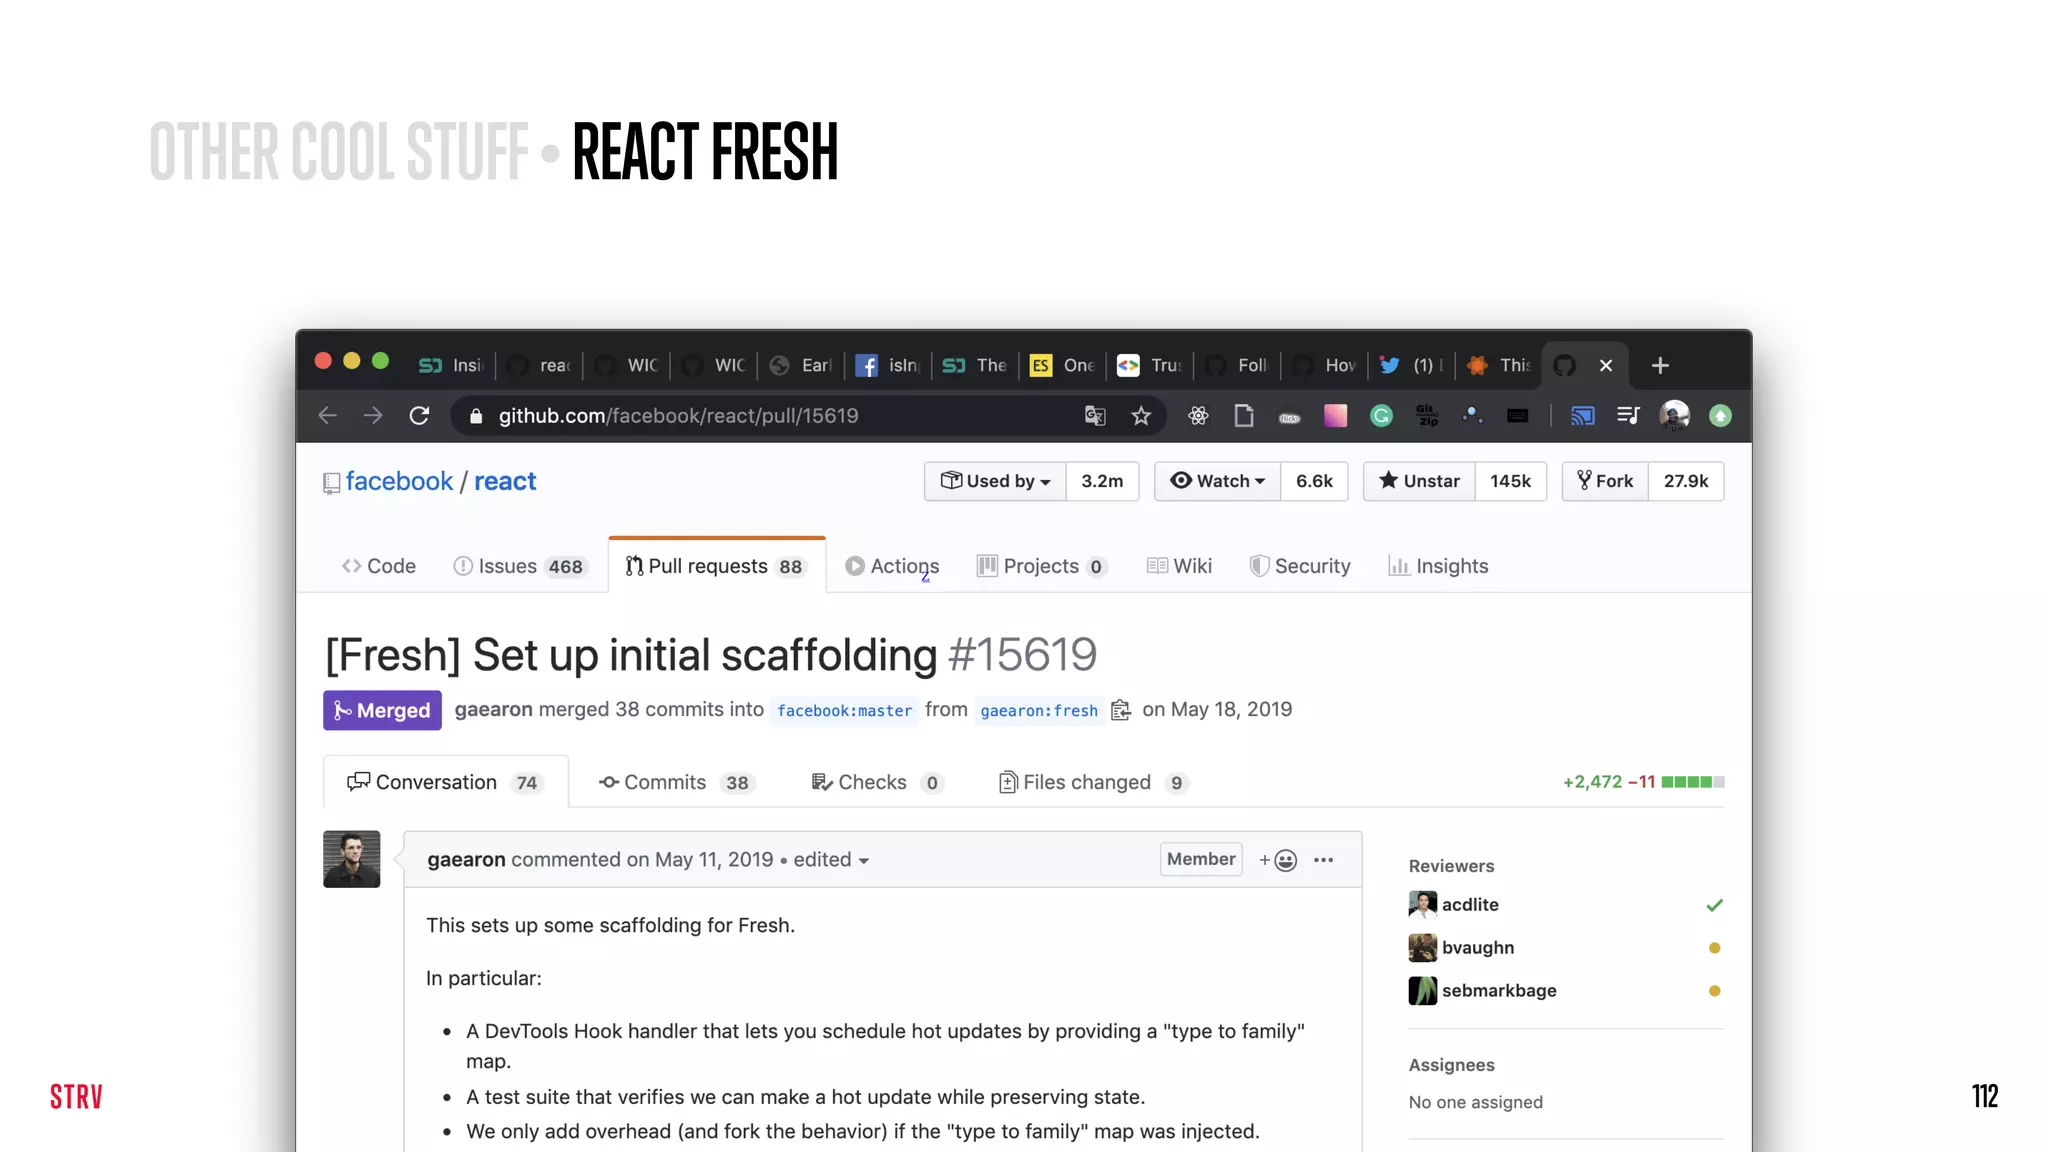Select the Pull requests tab
The height and width of the screenshot is (1152, 2048).
click(716, 566)
